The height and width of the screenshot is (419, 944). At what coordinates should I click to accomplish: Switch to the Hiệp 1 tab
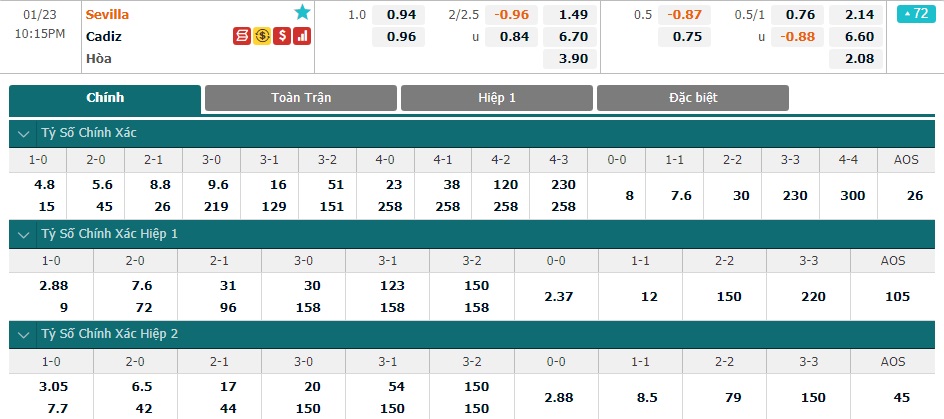pyautogui.click(x=497, y=98)
